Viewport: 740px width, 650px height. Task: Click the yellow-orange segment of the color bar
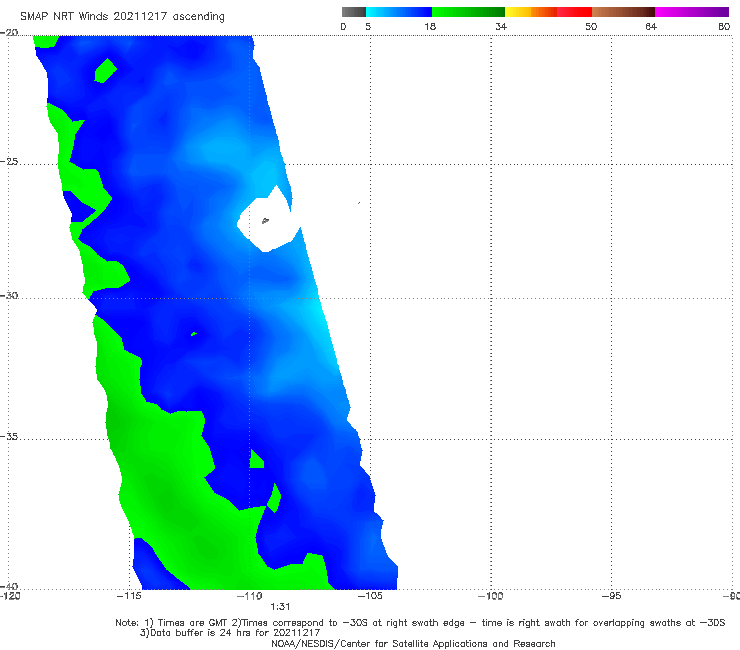click(531, 12)
